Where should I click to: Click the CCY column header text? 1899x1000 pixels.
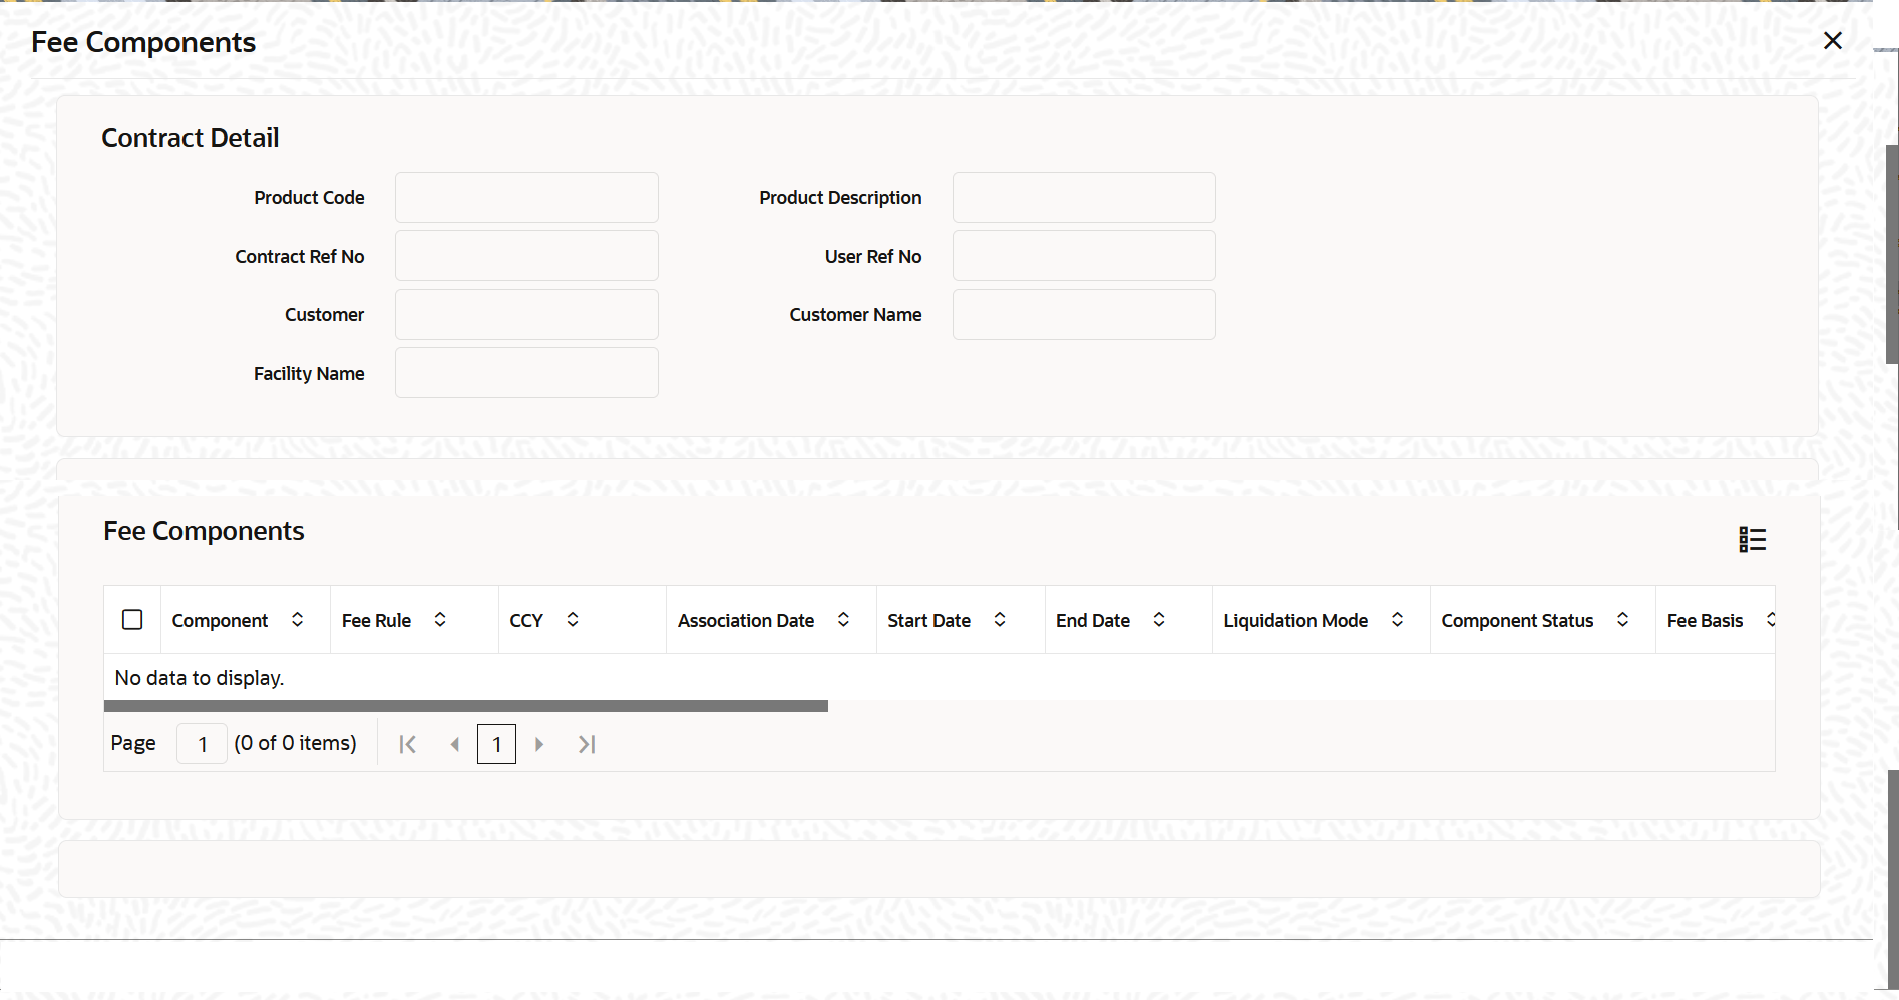526,621
